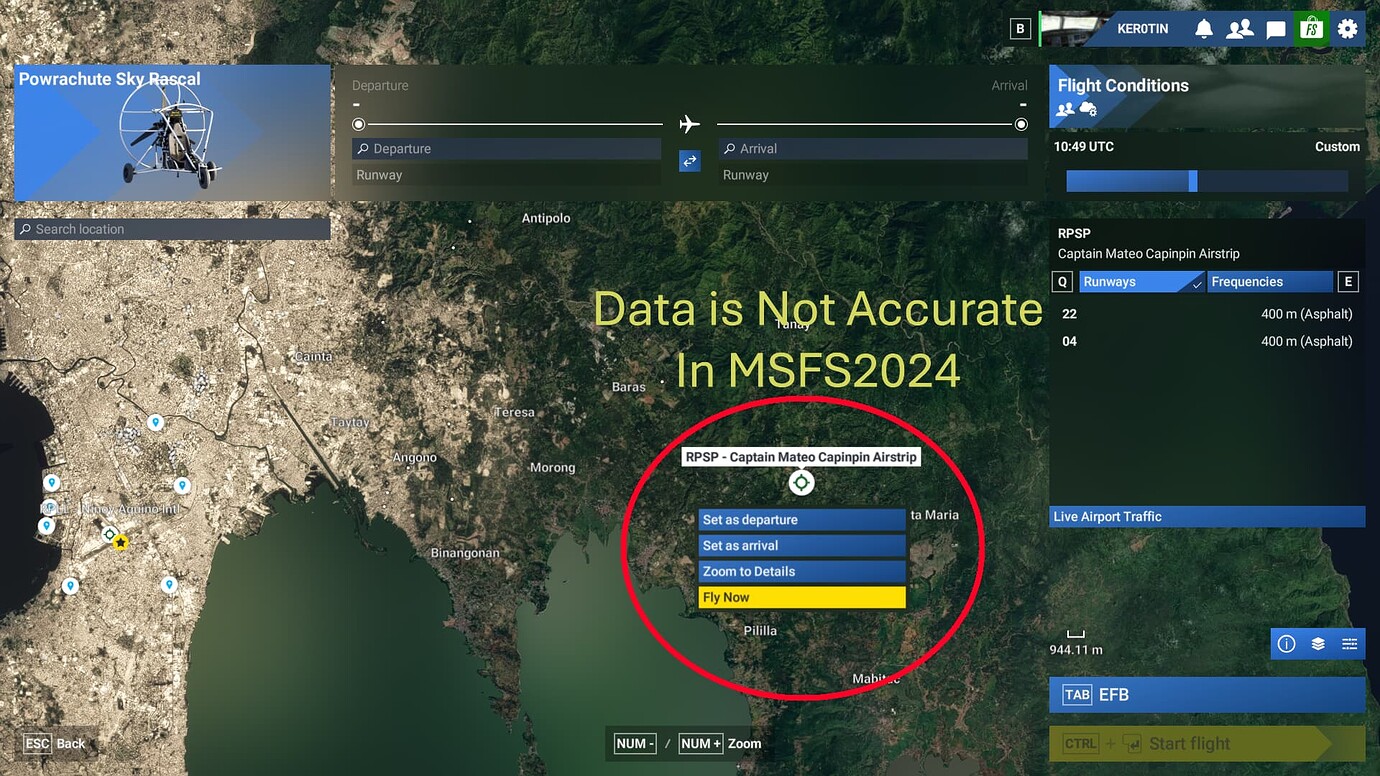This screenshot has height=776, width=1380.
Task: Select the Arrival endpoint radio circle
Action: (1020, 124)
